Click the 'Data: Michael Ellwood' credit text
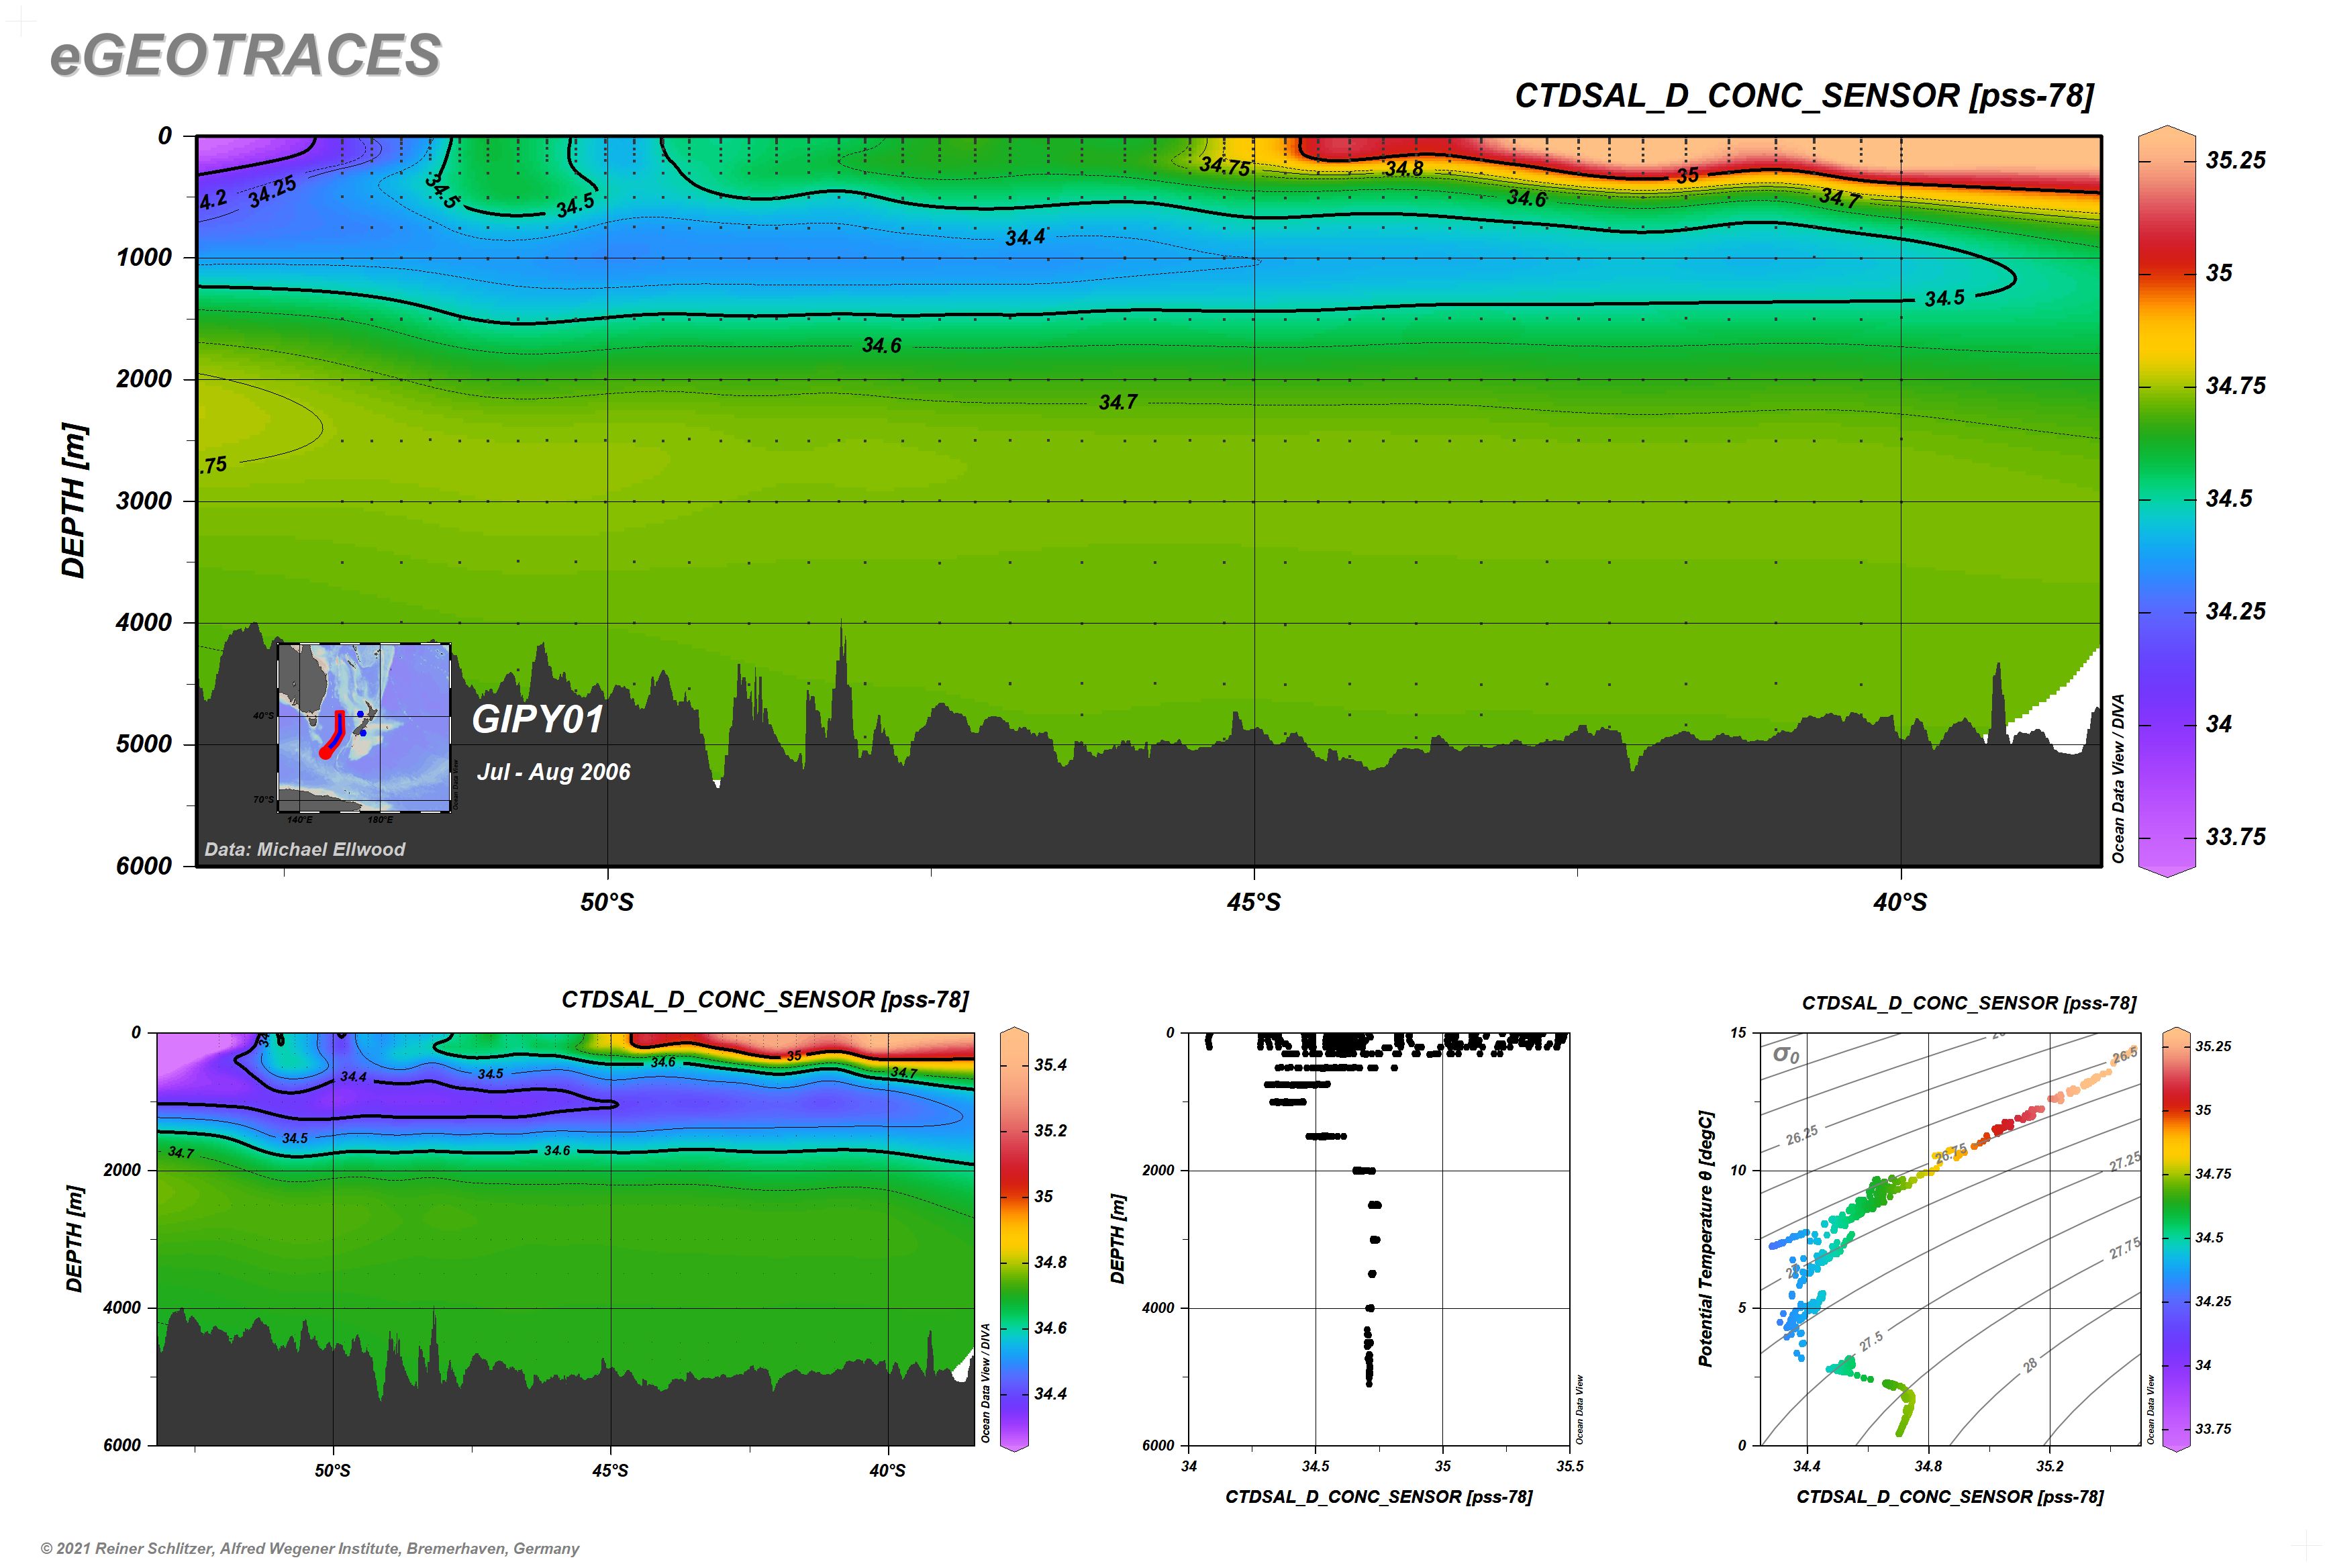The width and height of the screenshot is (2327, 1568). (305, 849)
